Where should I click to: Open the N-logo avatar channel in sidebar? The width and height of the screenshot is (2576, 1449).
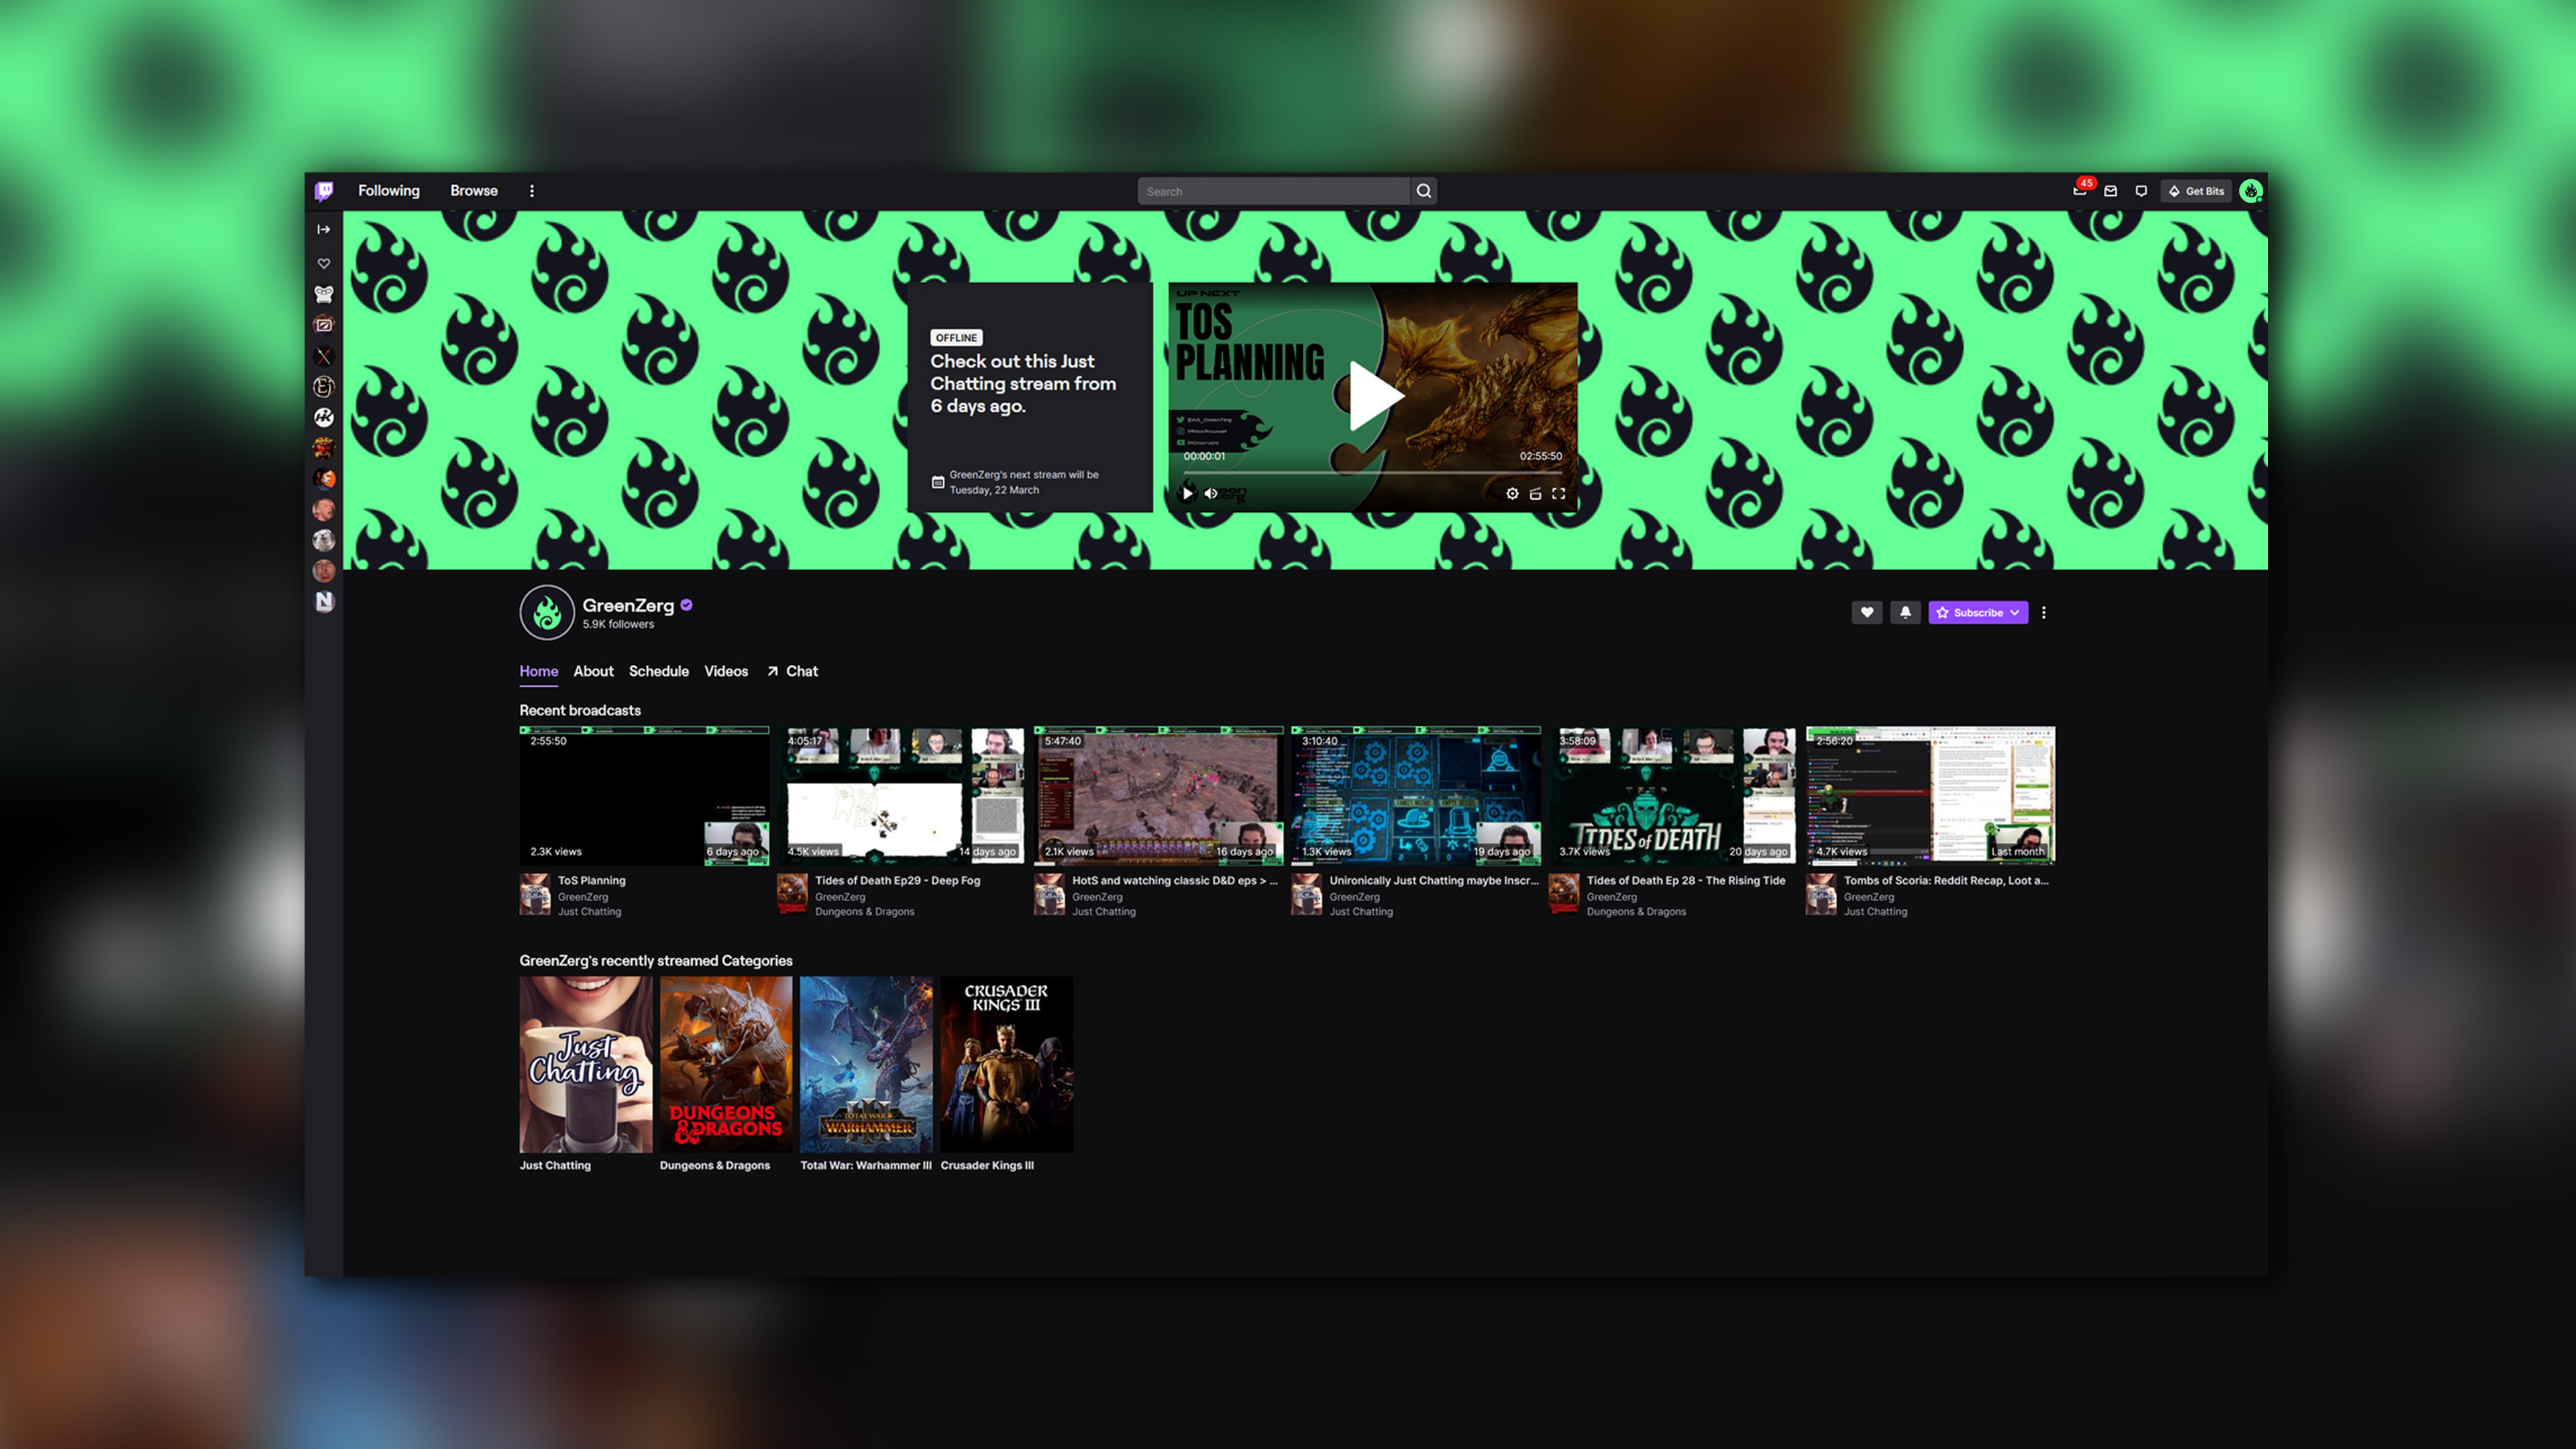coord(324,602)
